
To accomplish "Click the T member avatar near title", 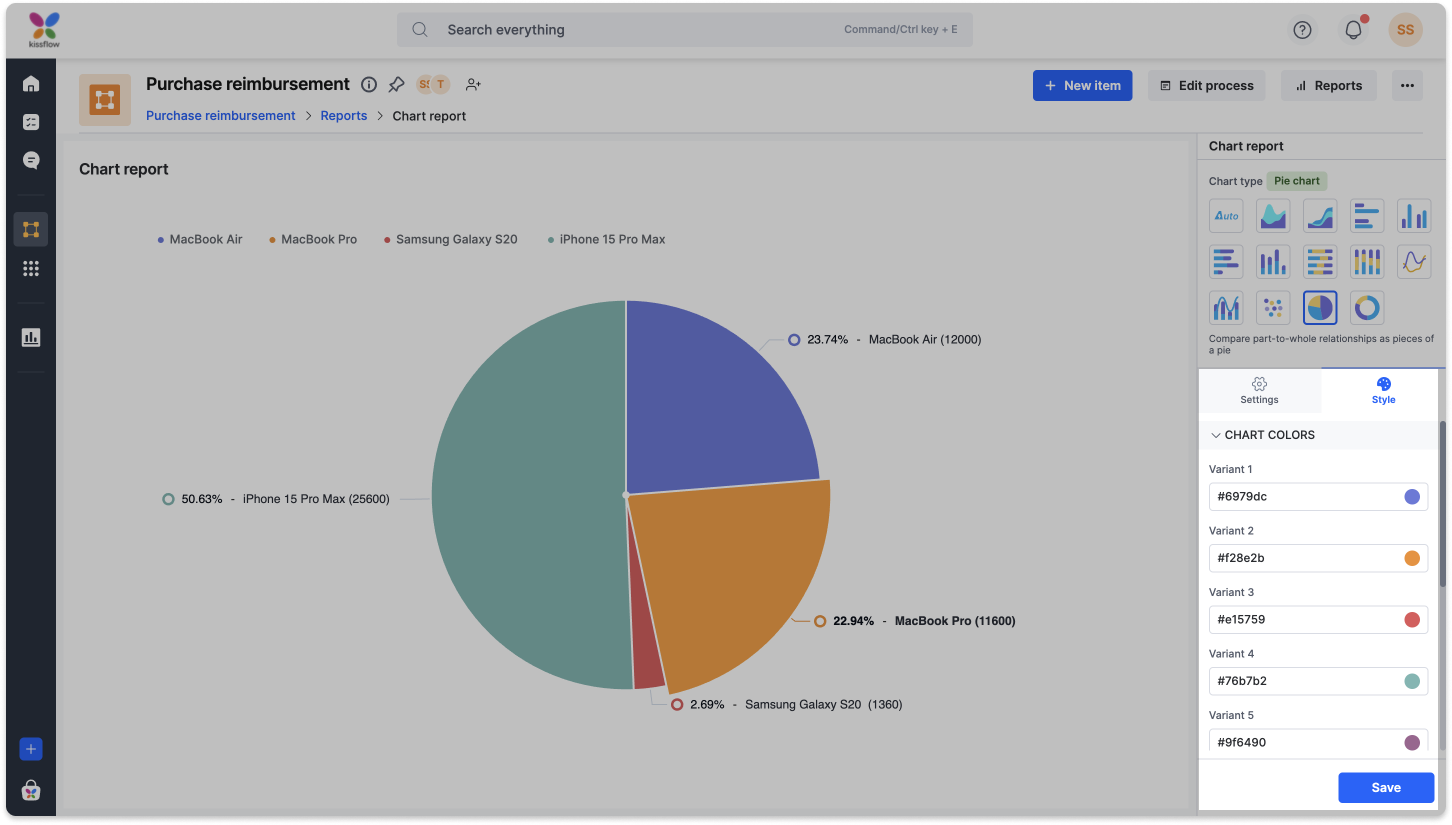I will coord(440,85).
